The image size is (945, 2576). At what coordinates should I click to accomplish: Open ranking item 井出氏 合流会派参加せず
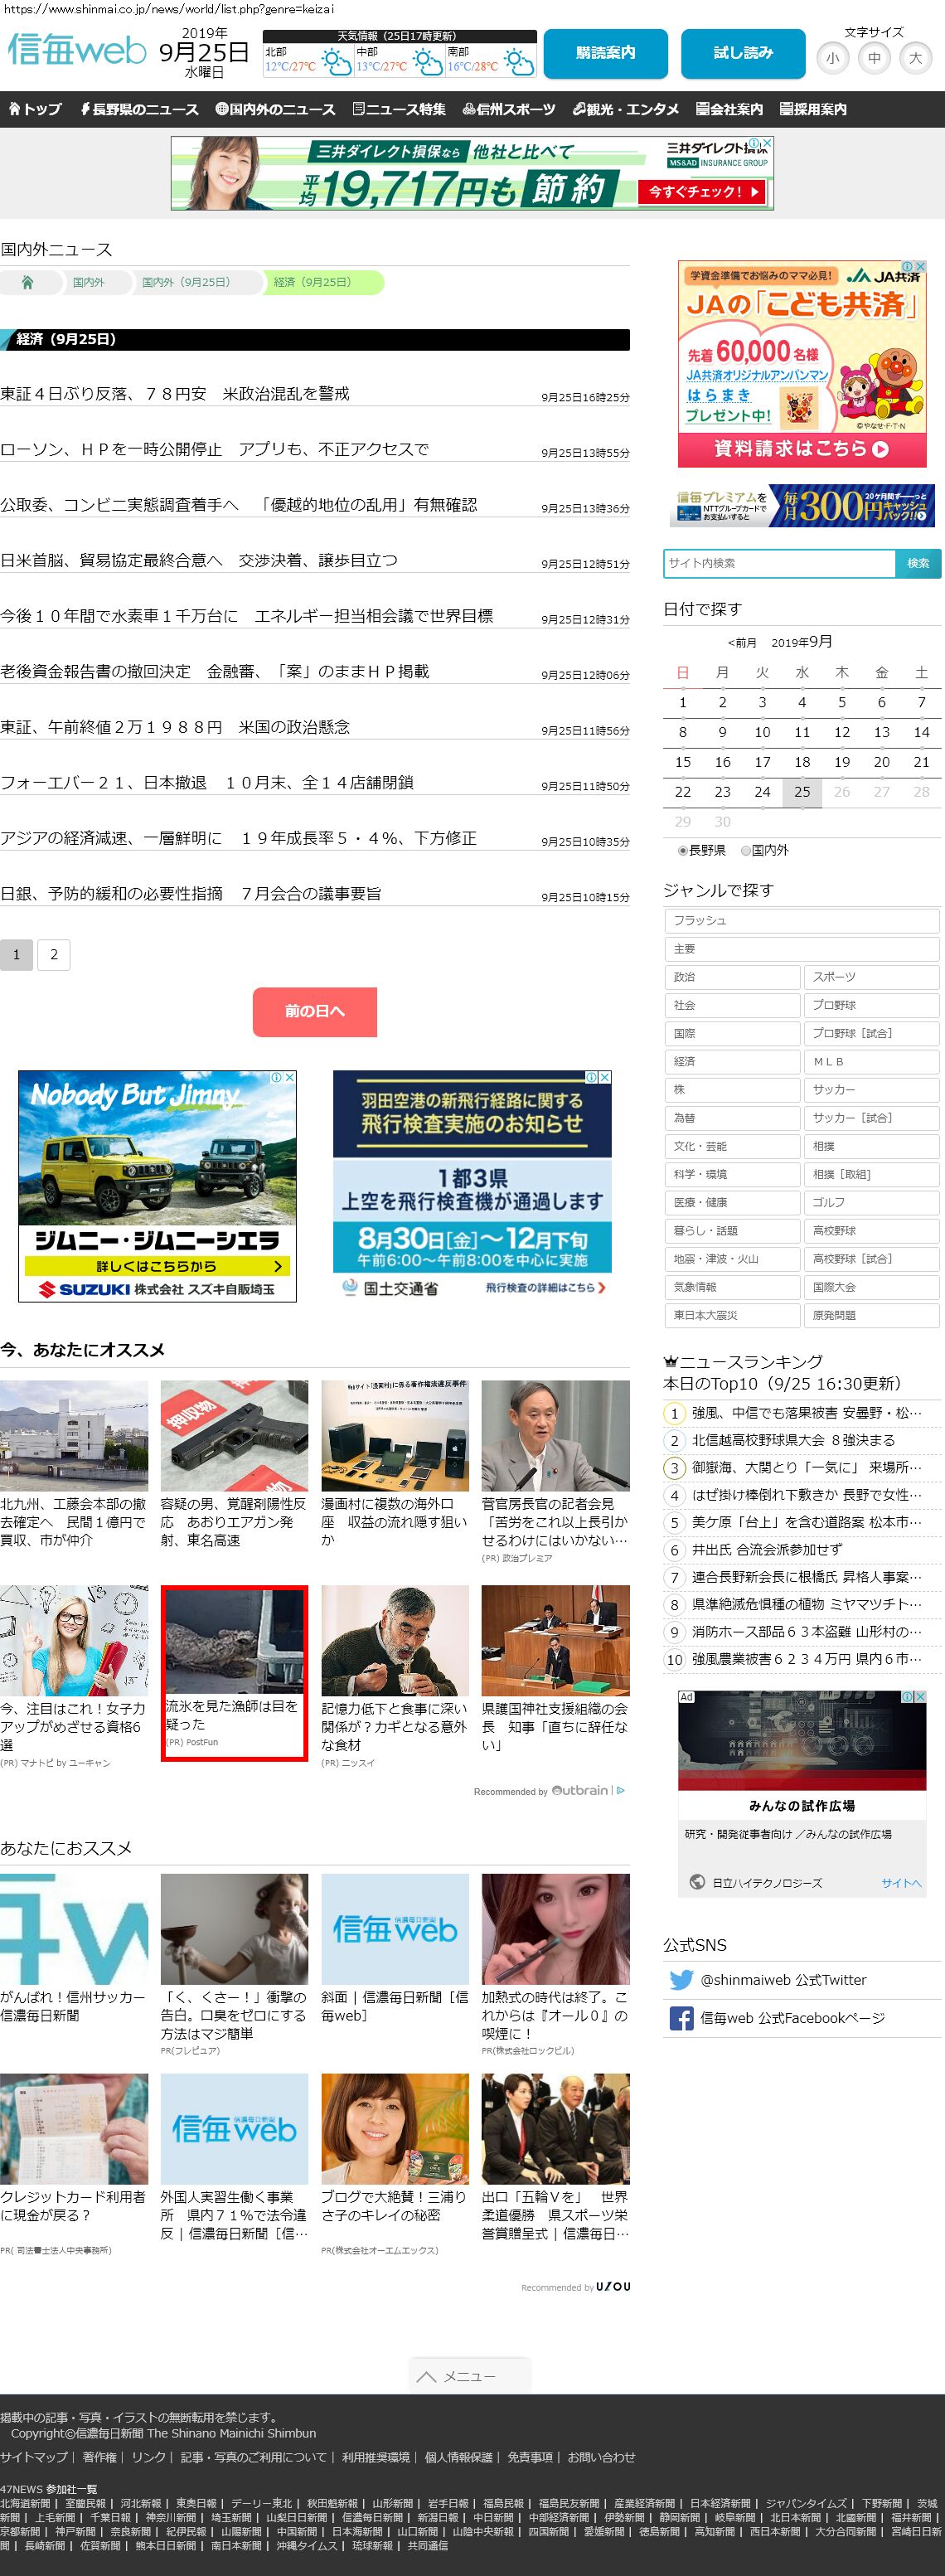(767, 1549)
